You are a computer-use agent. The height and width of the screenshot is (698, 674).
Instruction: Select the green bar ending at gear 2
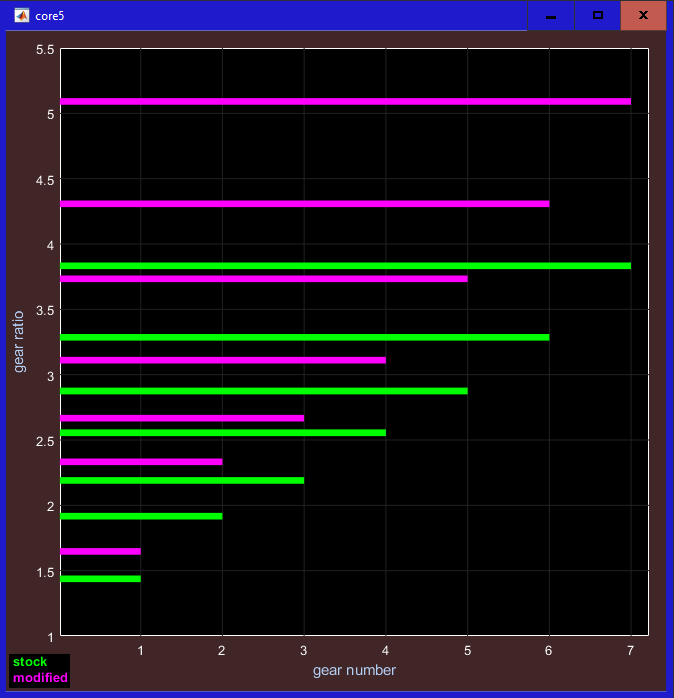tap(141, 516)
